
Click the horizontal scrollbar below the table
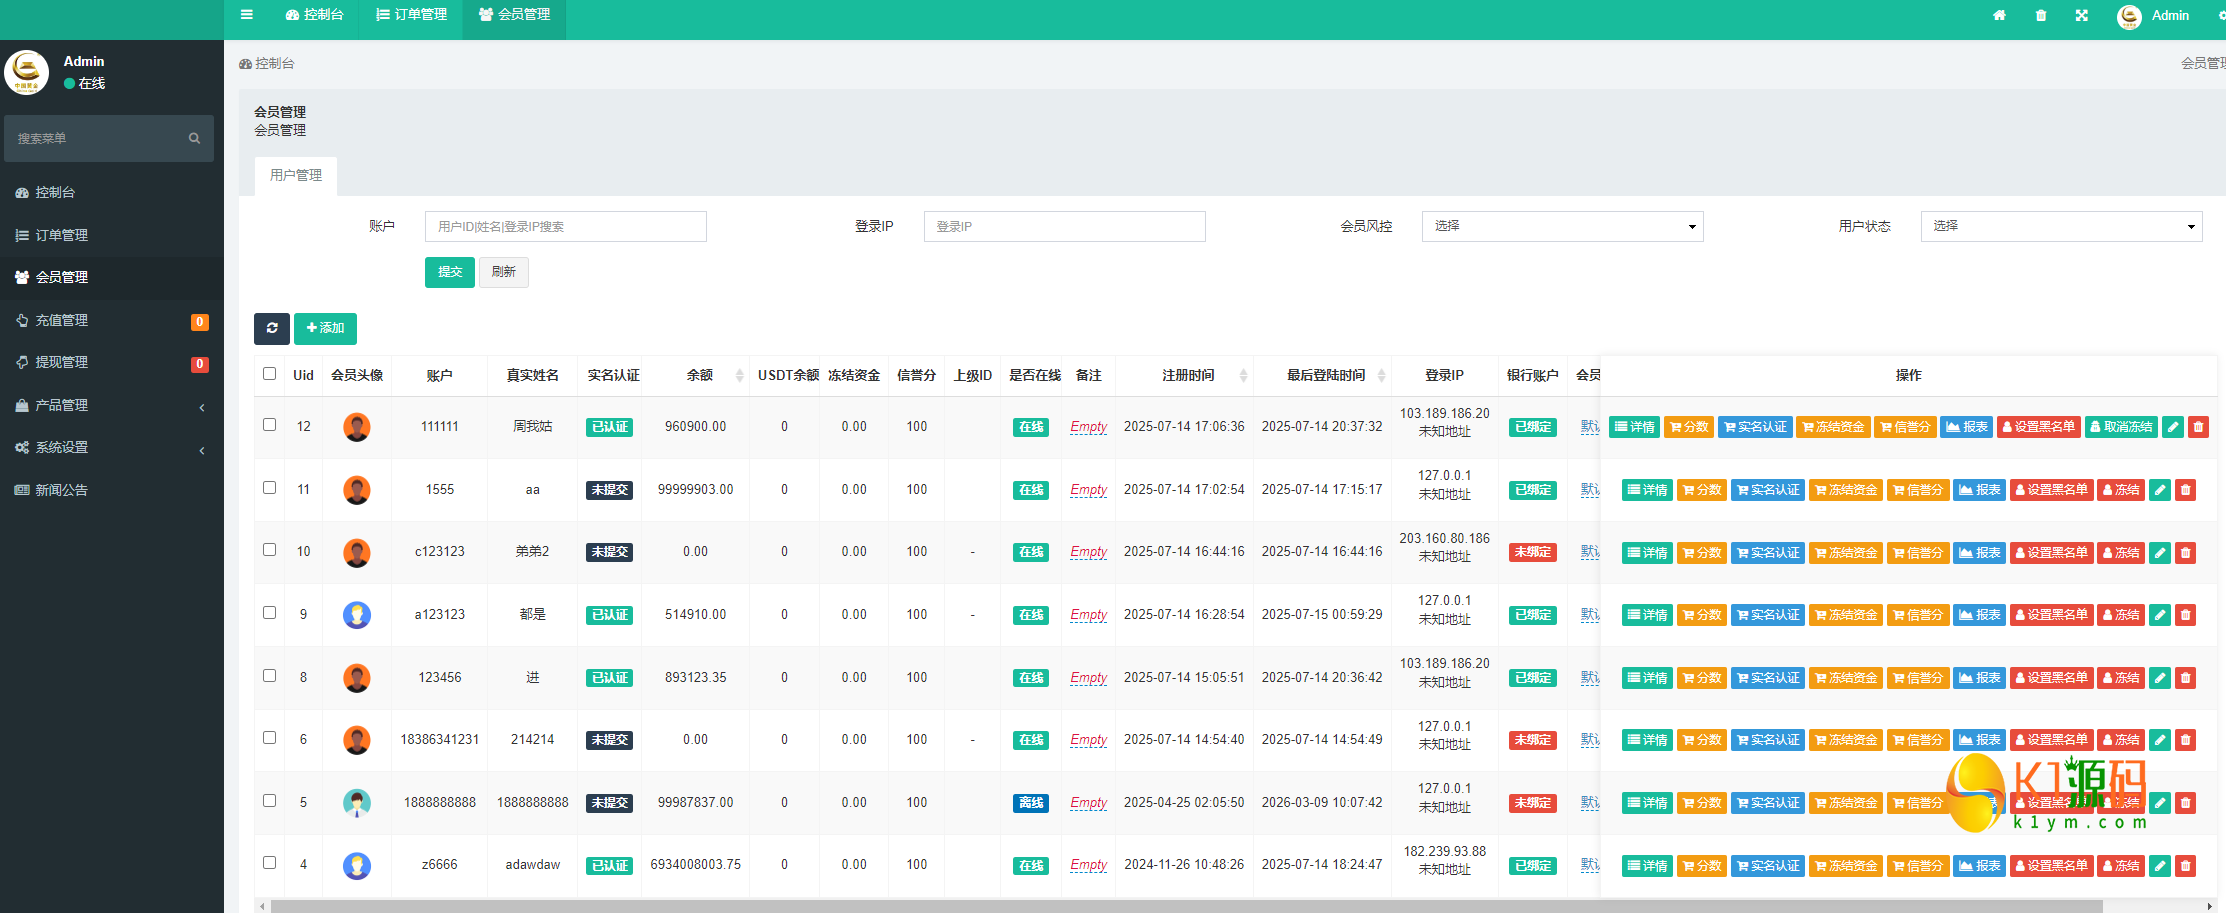1186,906
